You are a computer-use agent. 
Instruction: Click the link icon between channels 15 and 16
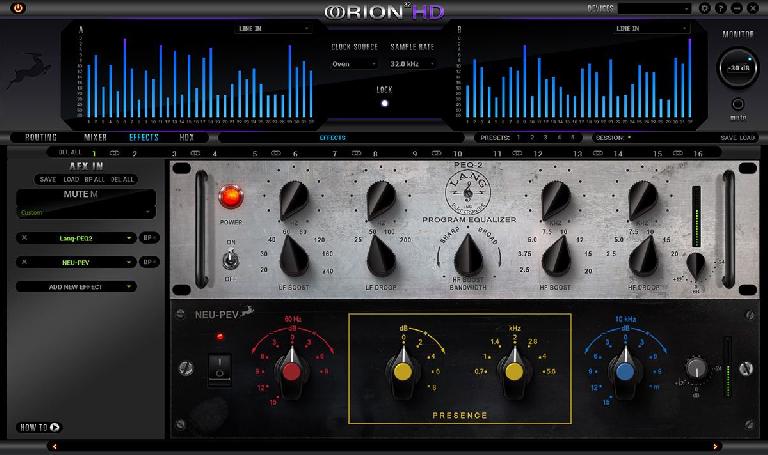coord(678,153)
